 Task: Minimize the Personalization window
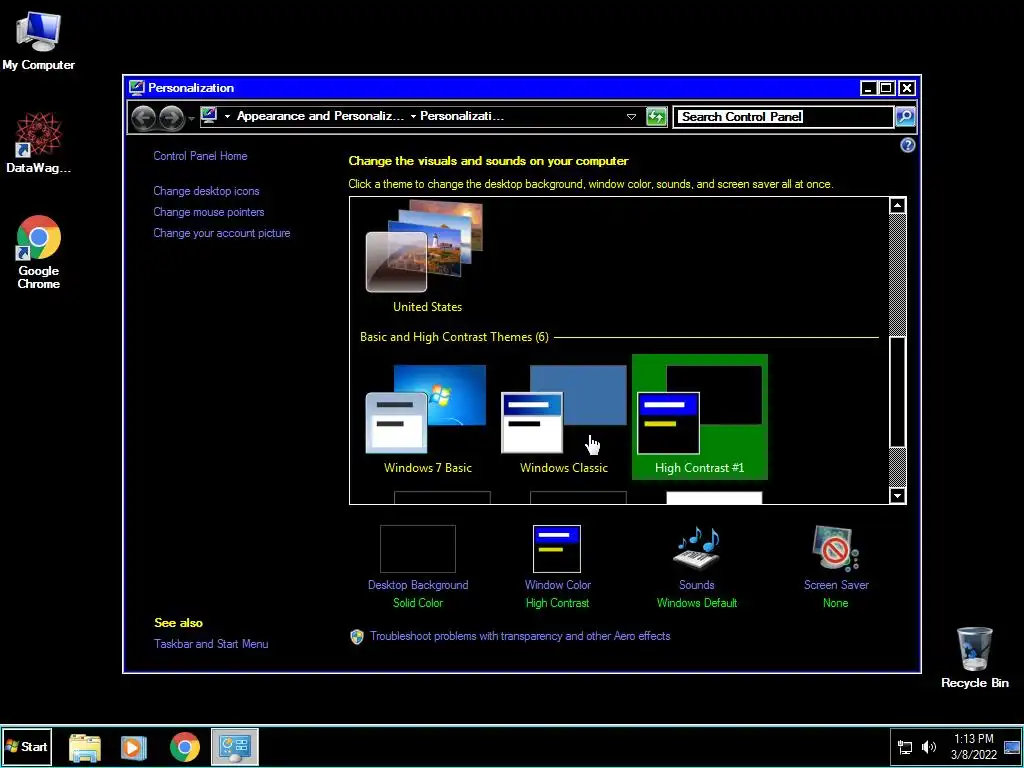868,88
